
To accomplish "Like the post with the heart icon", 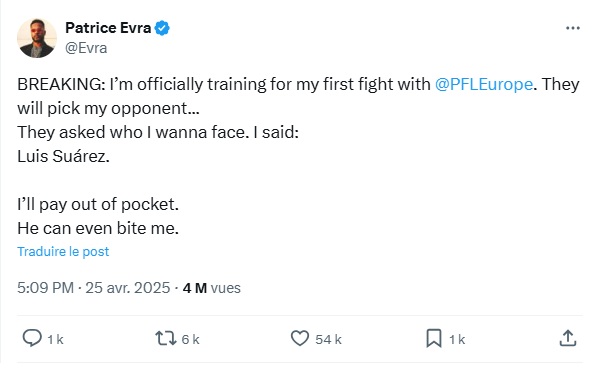I will pyautogui.click(x=300, y=338).
